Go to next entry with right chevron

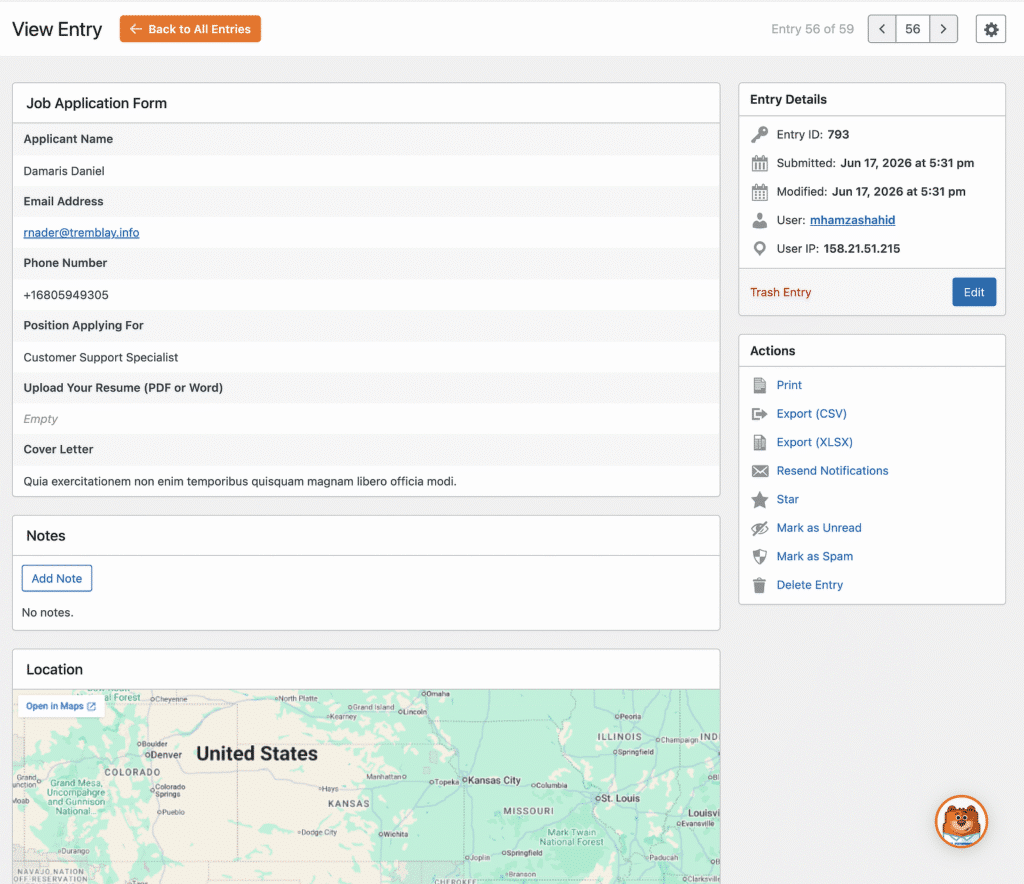tap(943, 29)
